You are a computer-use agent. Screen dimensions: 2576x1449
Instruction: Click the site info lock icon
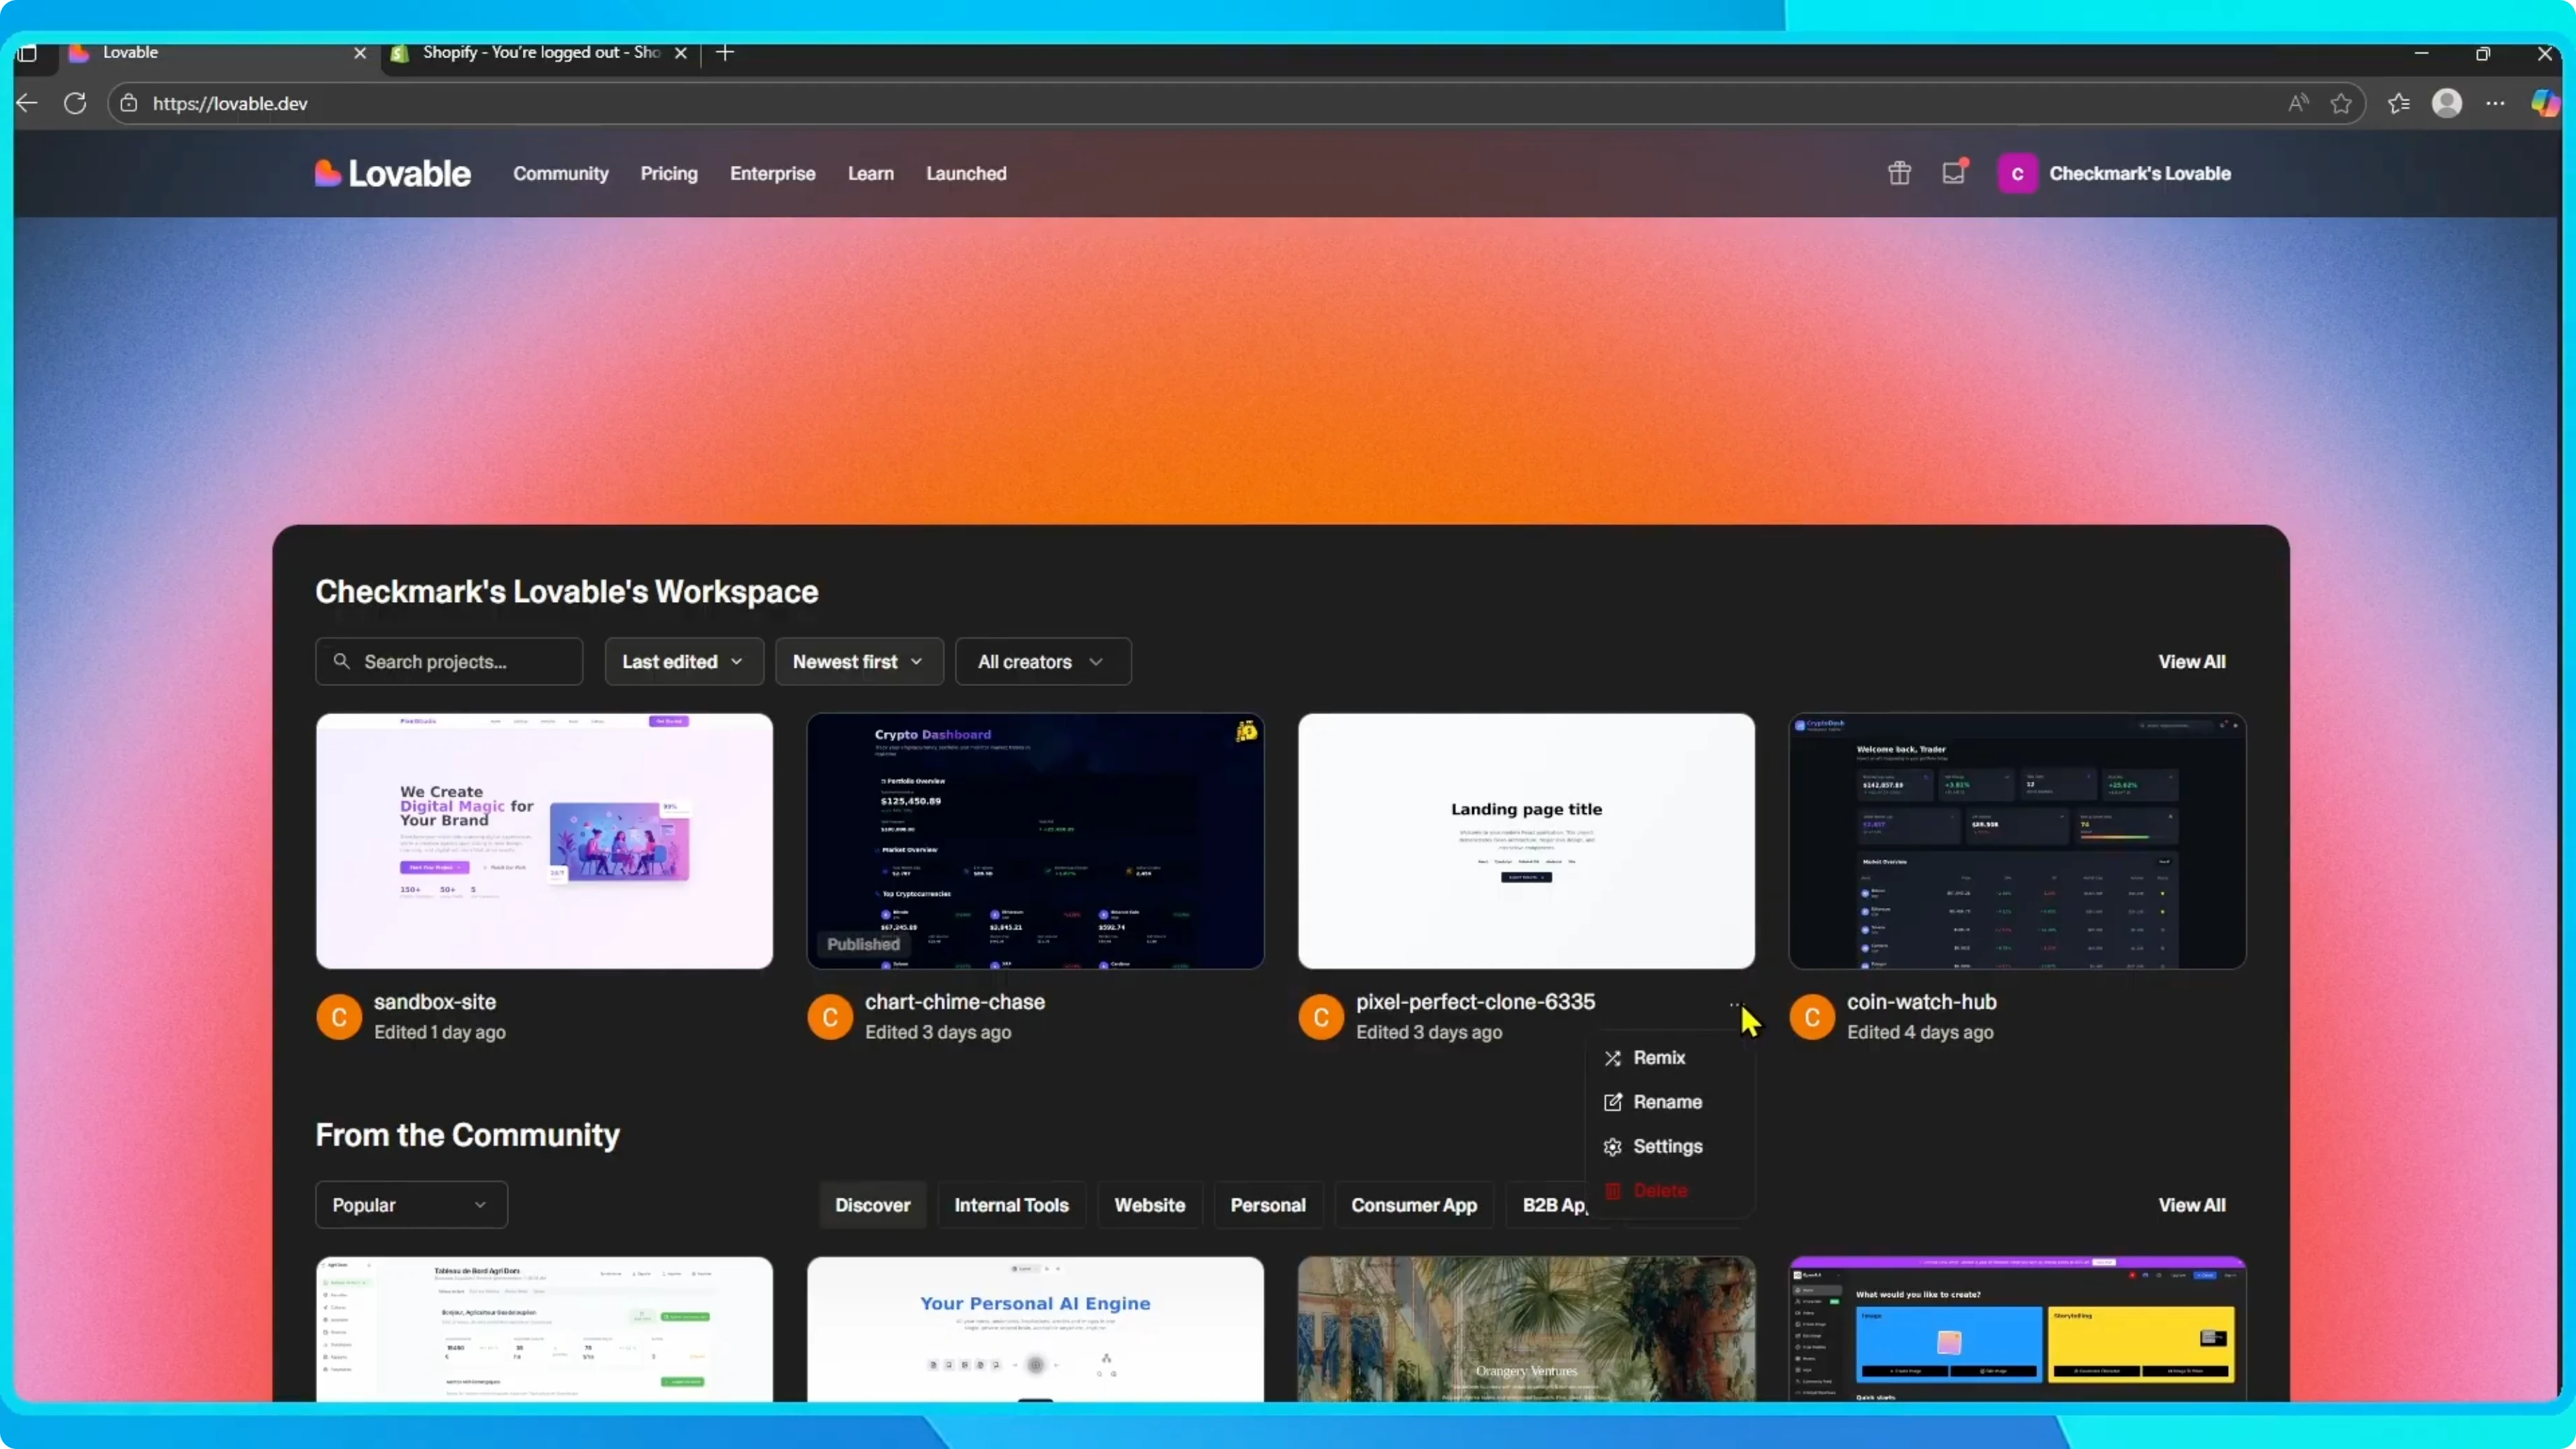tap(129, 103)
